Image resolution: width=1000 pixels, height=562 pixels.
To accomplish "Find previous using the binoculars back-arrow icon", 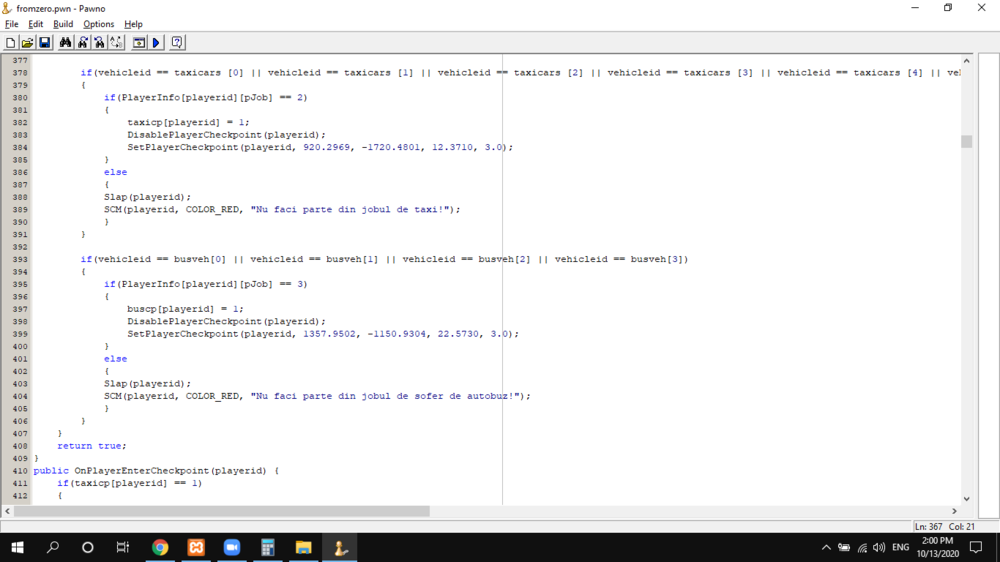I will [x=99, y=43].
